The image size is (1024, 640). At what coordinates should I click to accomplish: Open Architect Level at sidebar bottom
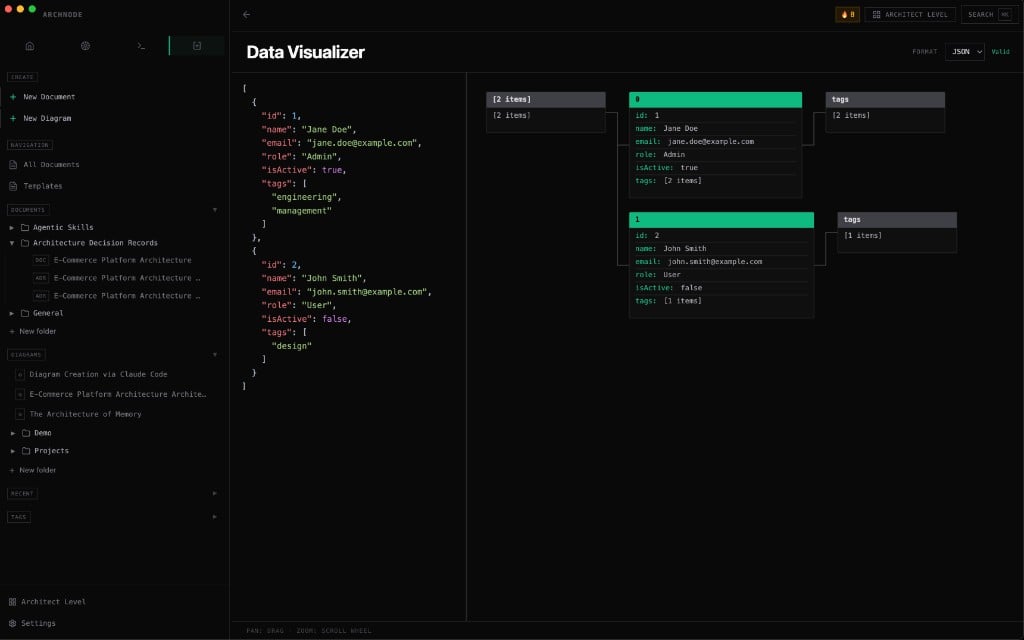(x=53, y=601)
